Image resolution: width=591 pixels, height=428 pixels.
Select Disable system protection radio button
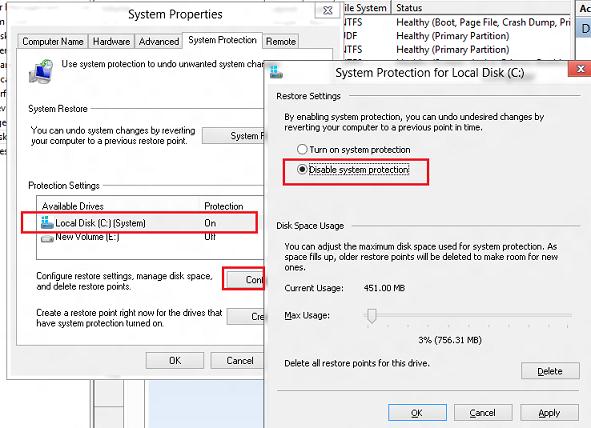pyautogui.click(x=302, y=170)
